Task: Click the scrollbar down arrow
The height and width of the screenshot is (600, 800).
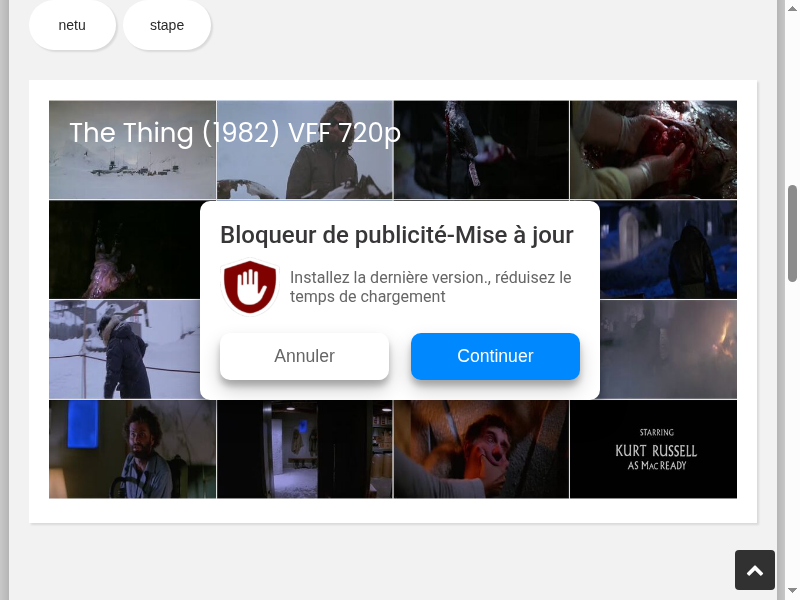Action: pos(793,591)
